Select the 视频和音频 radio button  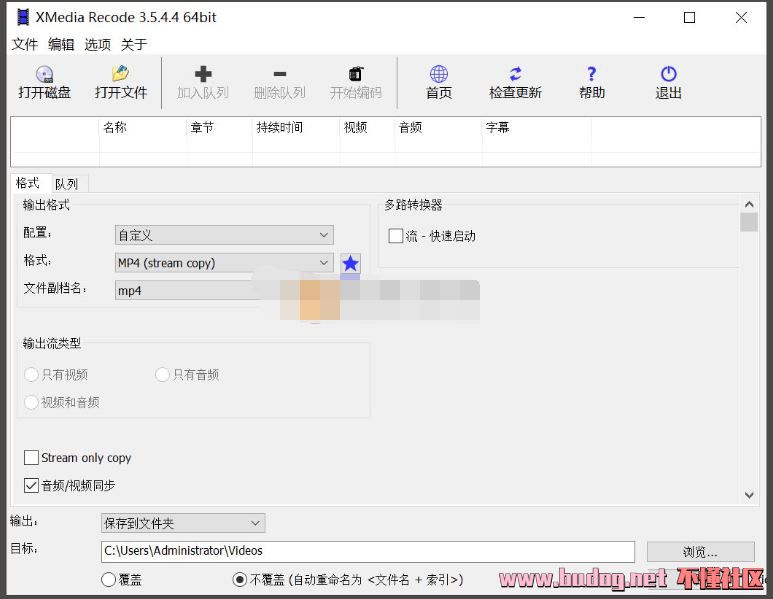[31, 402]
